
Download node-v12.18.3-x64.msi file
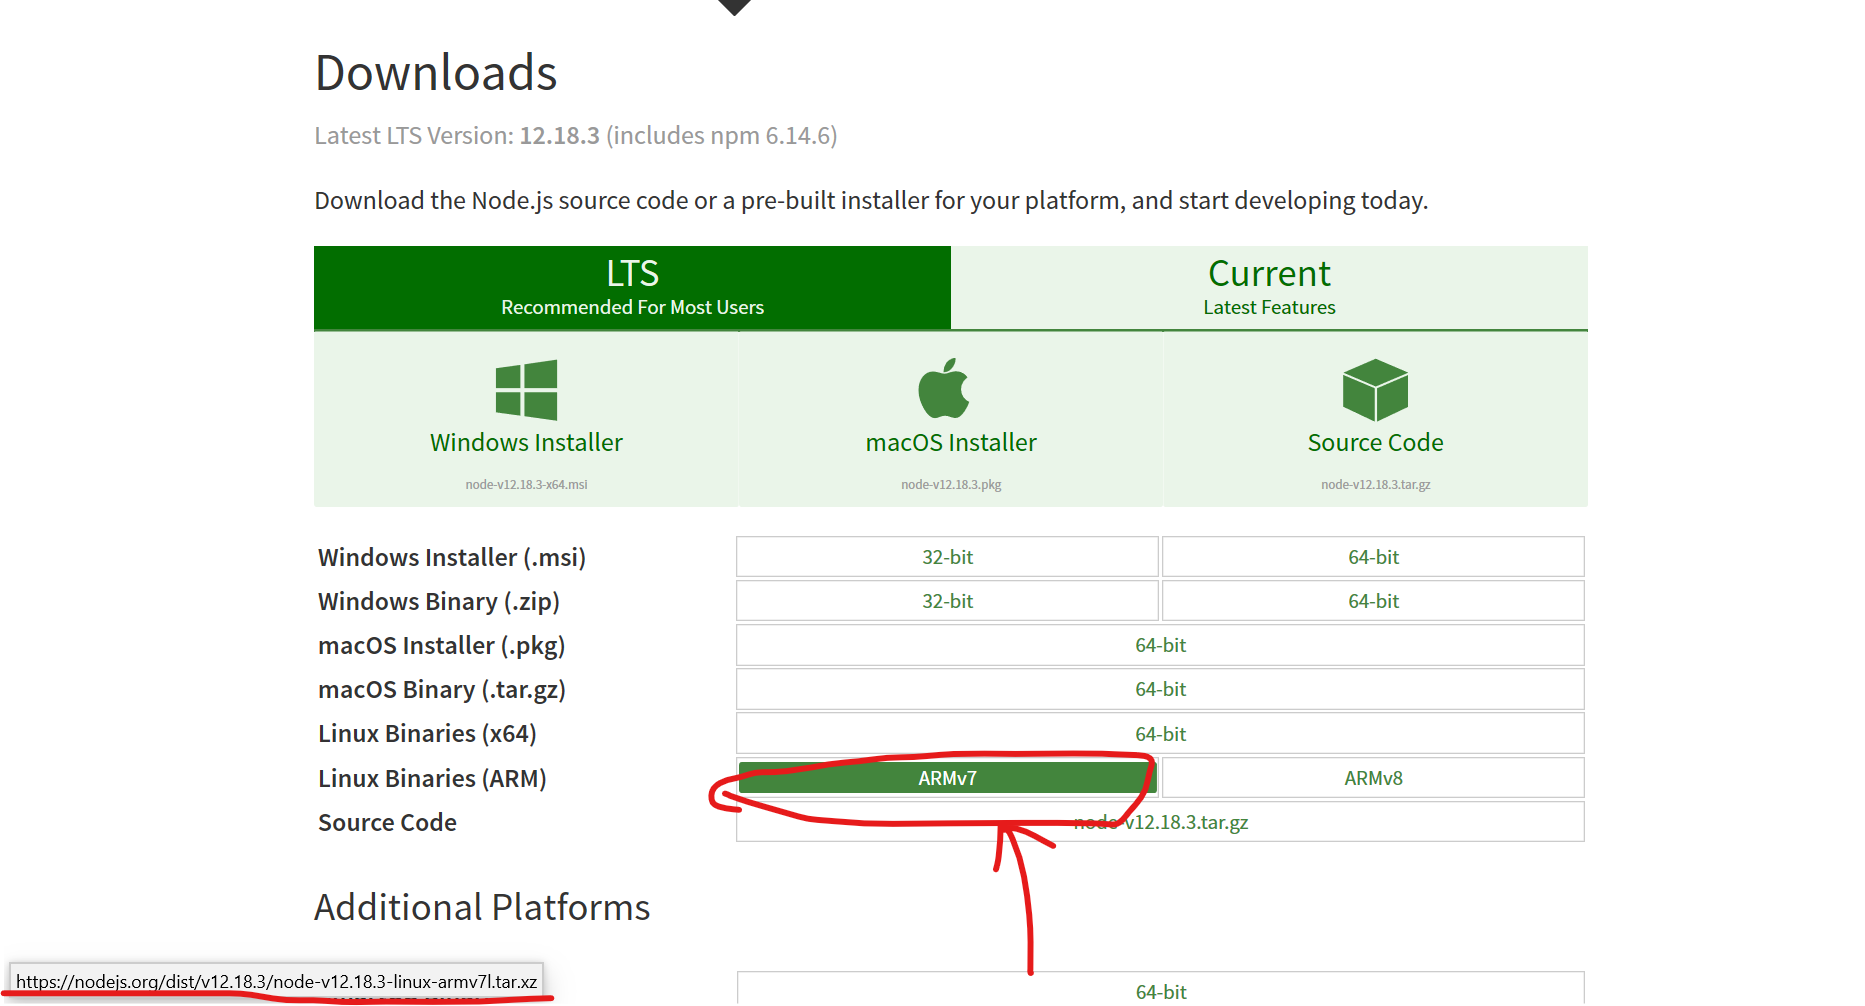[x=526, y=485]
